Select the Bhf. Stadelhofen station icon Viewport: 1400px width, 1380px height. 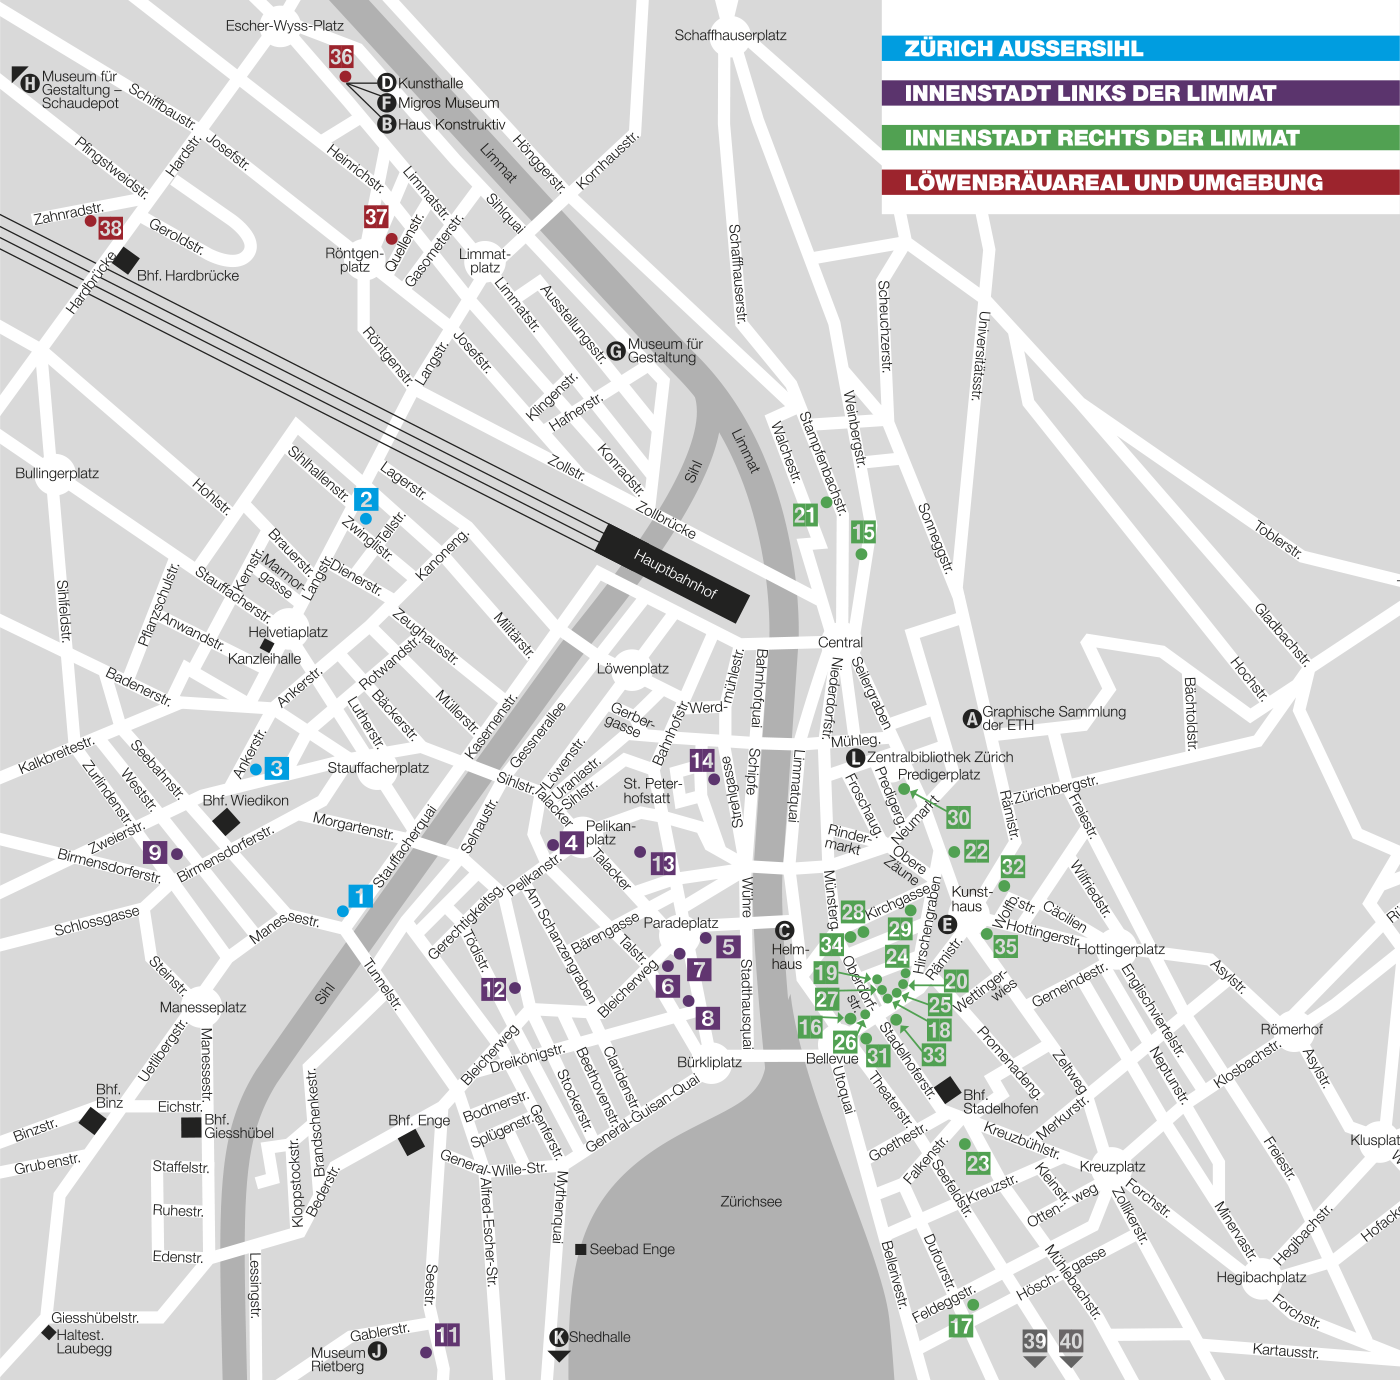point(948,1087)
